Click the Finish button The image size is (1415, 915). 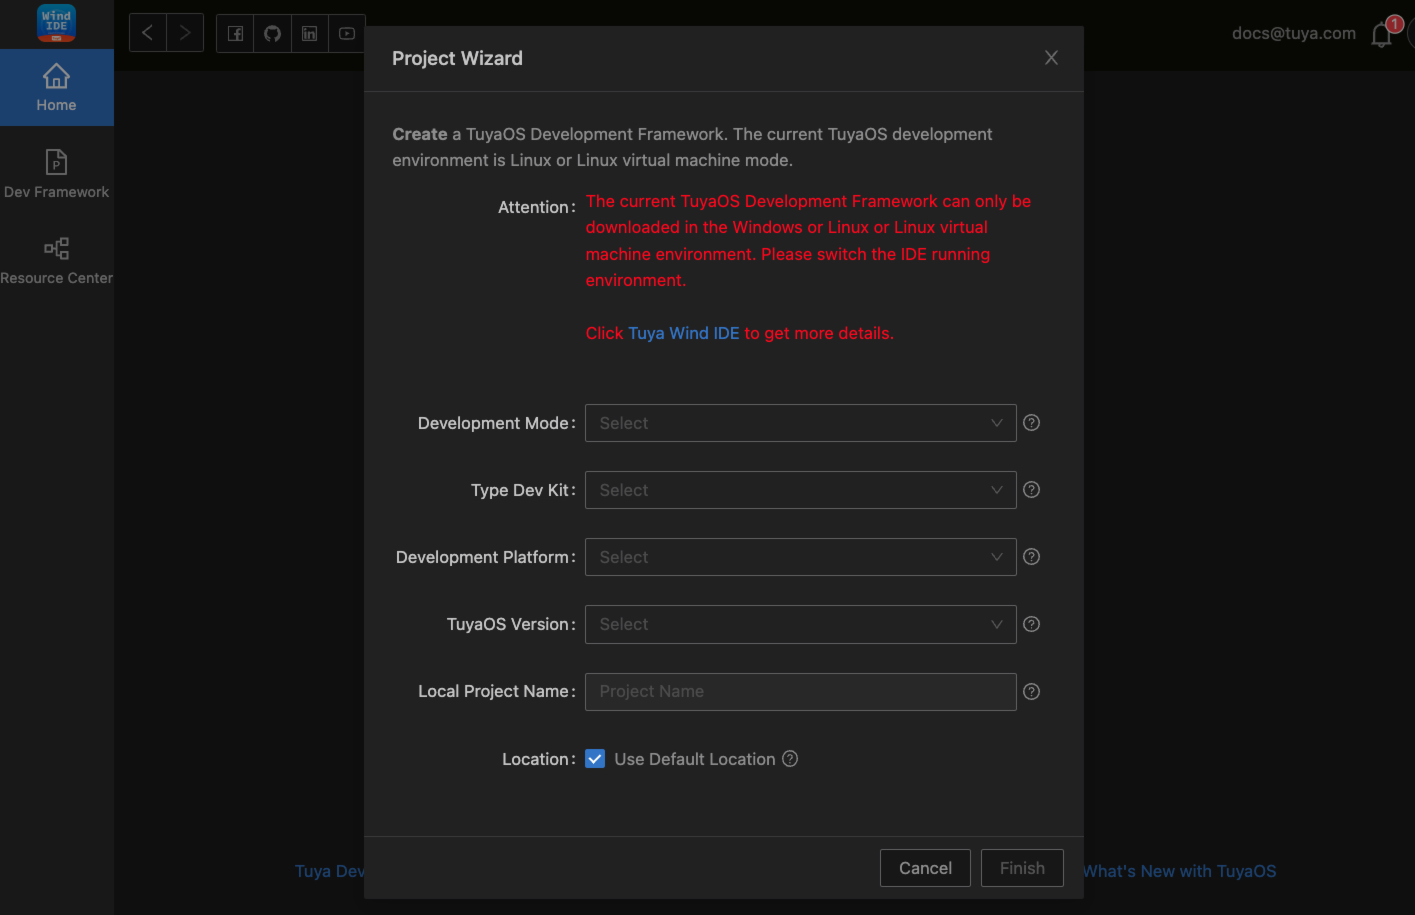pyautogui.click(x=1022, y=868)
